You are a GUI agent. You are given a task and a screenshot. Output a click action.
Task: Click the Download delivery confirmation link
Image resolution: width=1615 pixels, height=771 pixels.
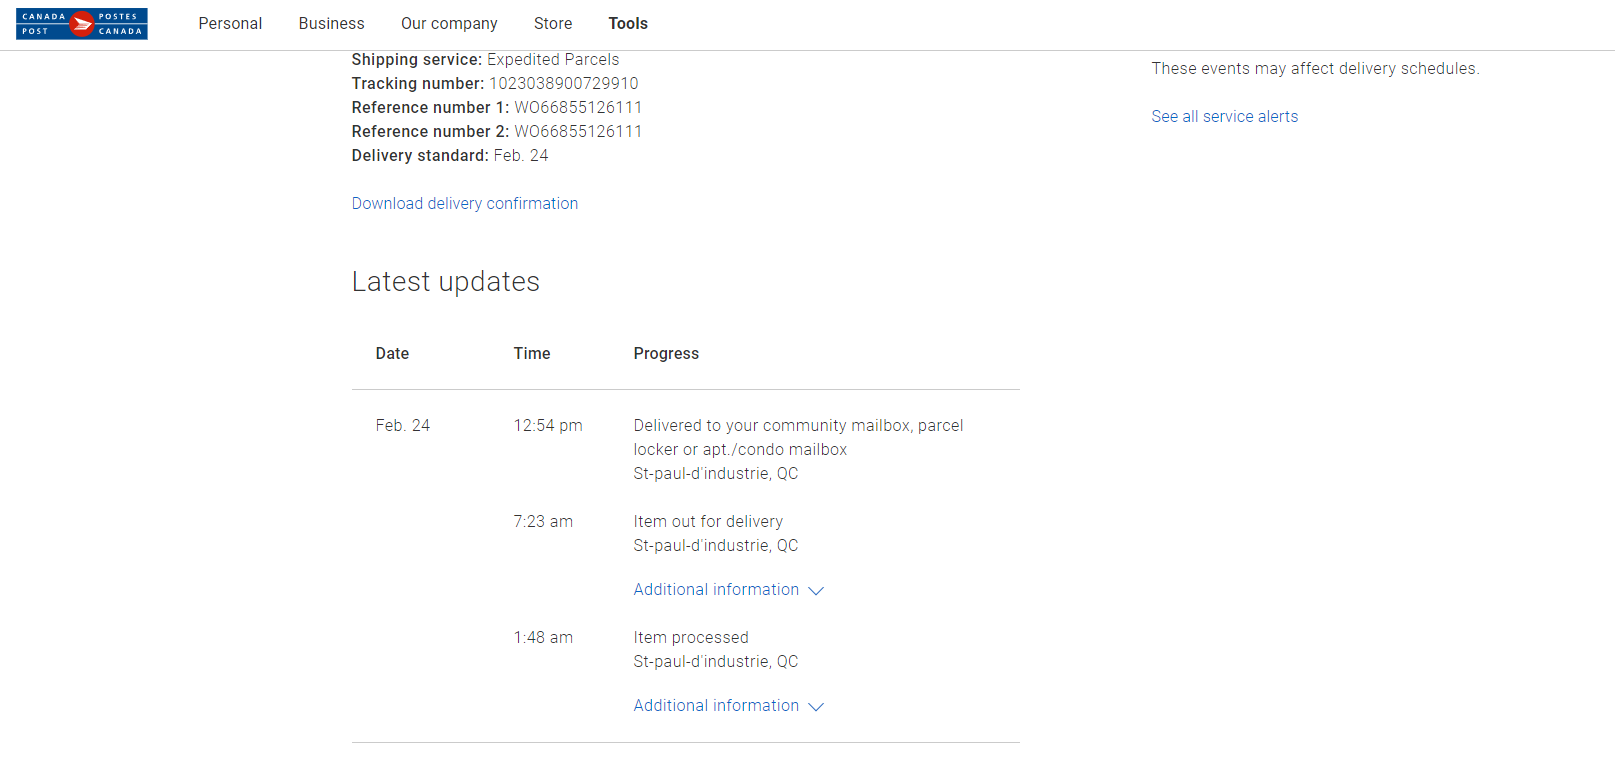pos(465,204)
